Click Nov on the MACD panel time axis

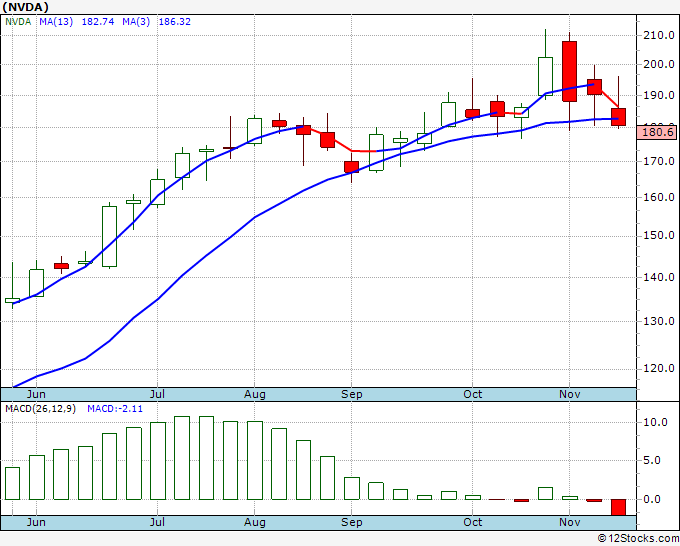pos(569,522)
